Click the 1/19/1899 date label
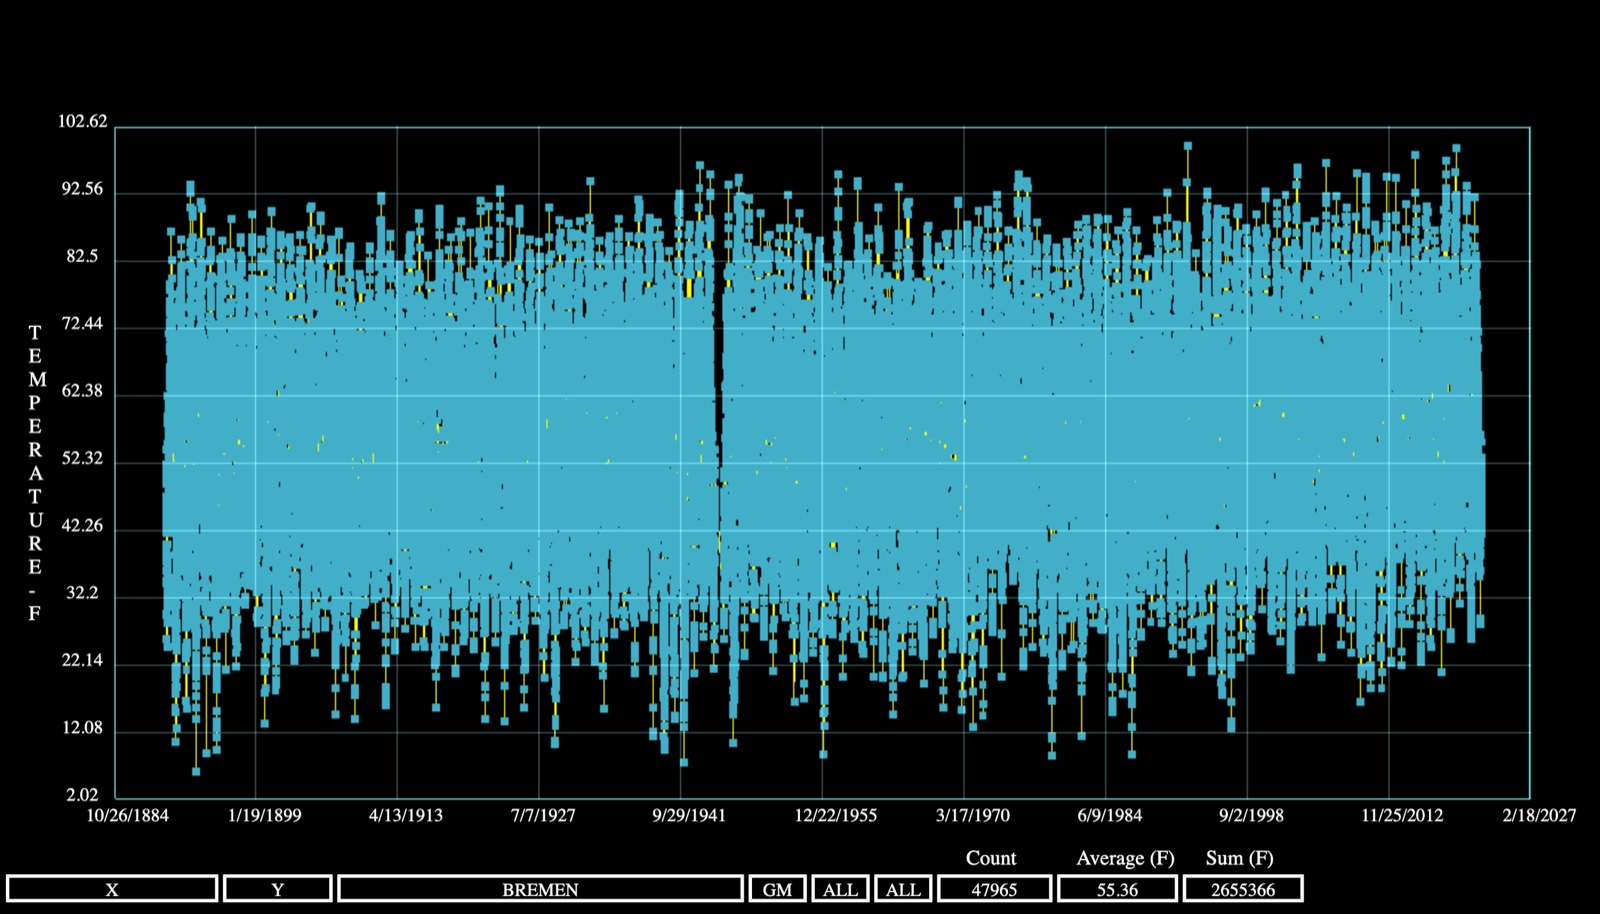This screenshot has height=914, width=1600. [x=264, y=815]
